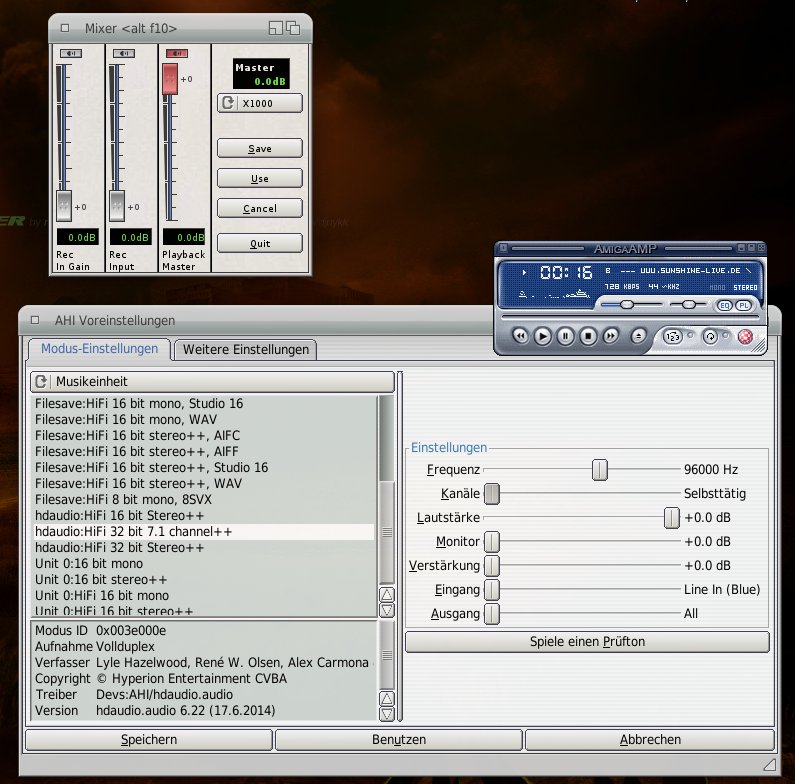Select hdaudio:HiFi 32 bit Stereo++ mode
The height and width of the screenshot is (784, 795).
120,548
